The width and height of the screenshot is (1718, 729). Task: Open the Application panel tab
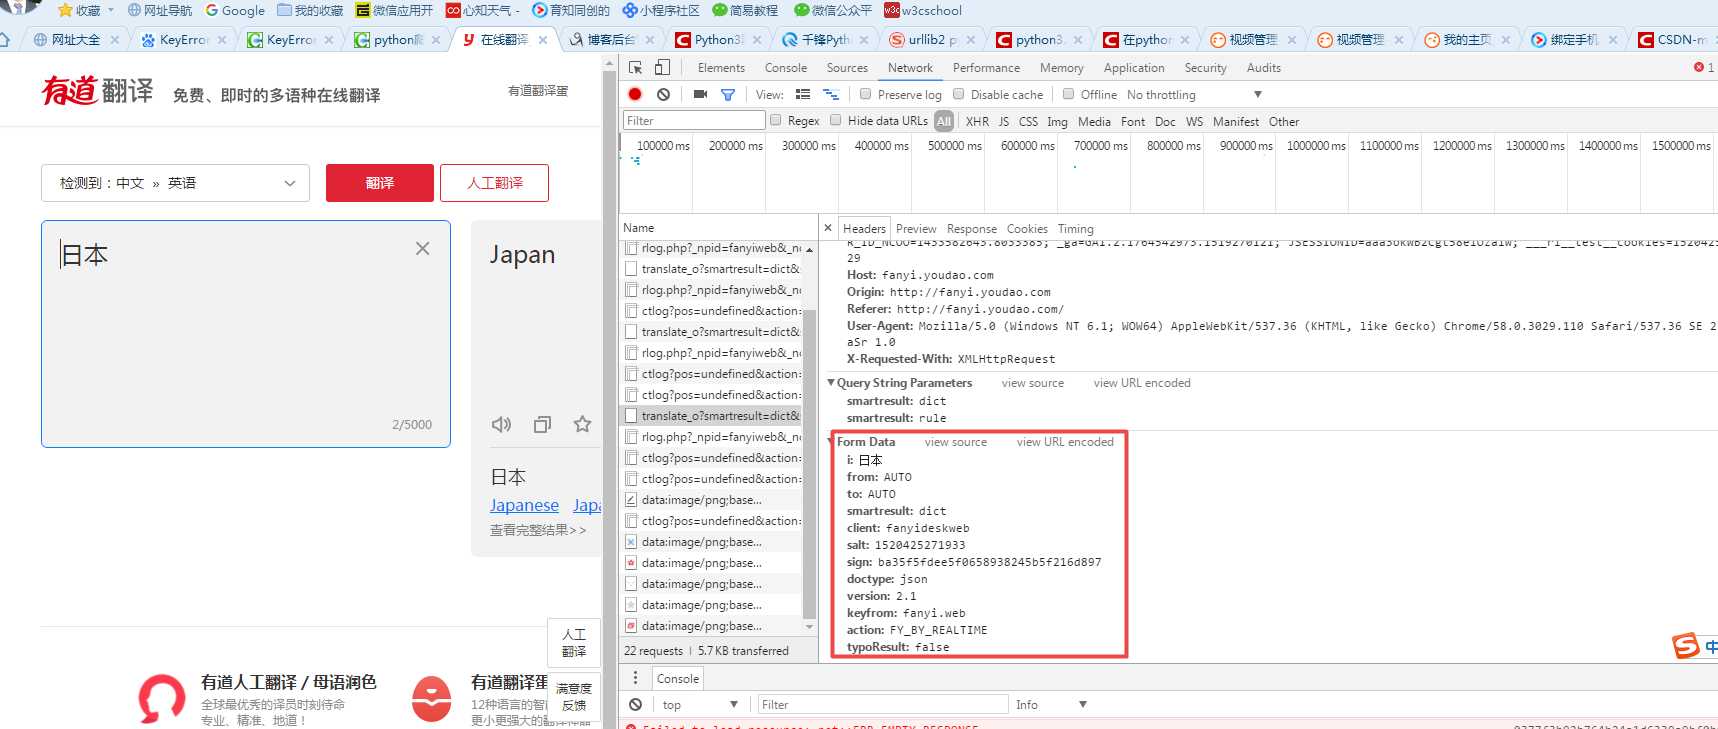(x=1134, y=68)
